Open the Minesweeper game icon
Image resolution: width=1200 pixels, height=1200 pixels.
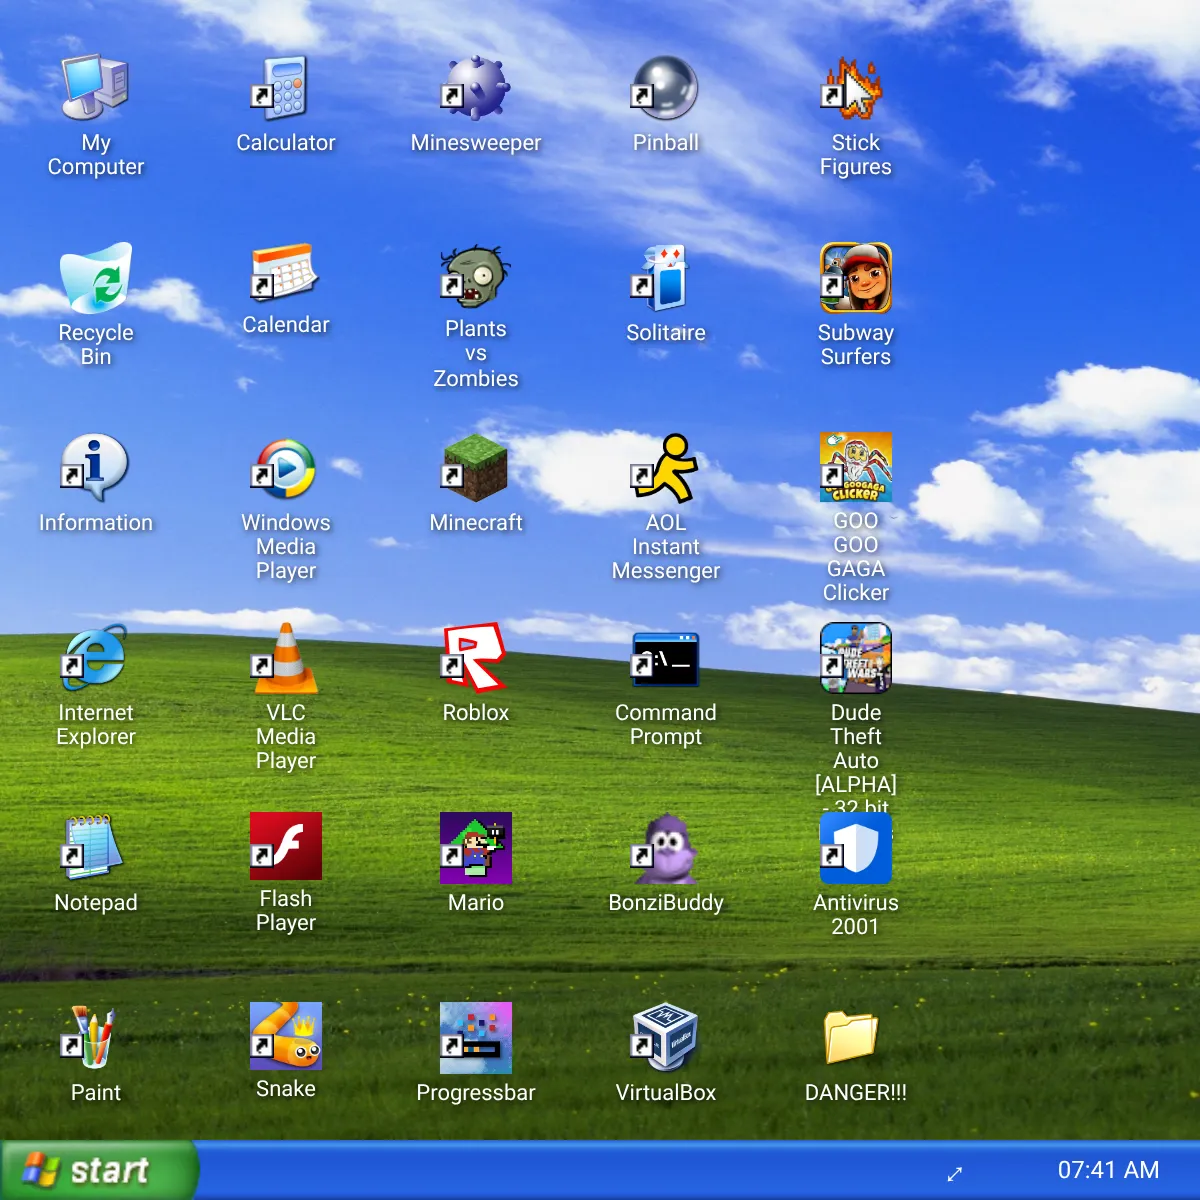coord(476,88)
